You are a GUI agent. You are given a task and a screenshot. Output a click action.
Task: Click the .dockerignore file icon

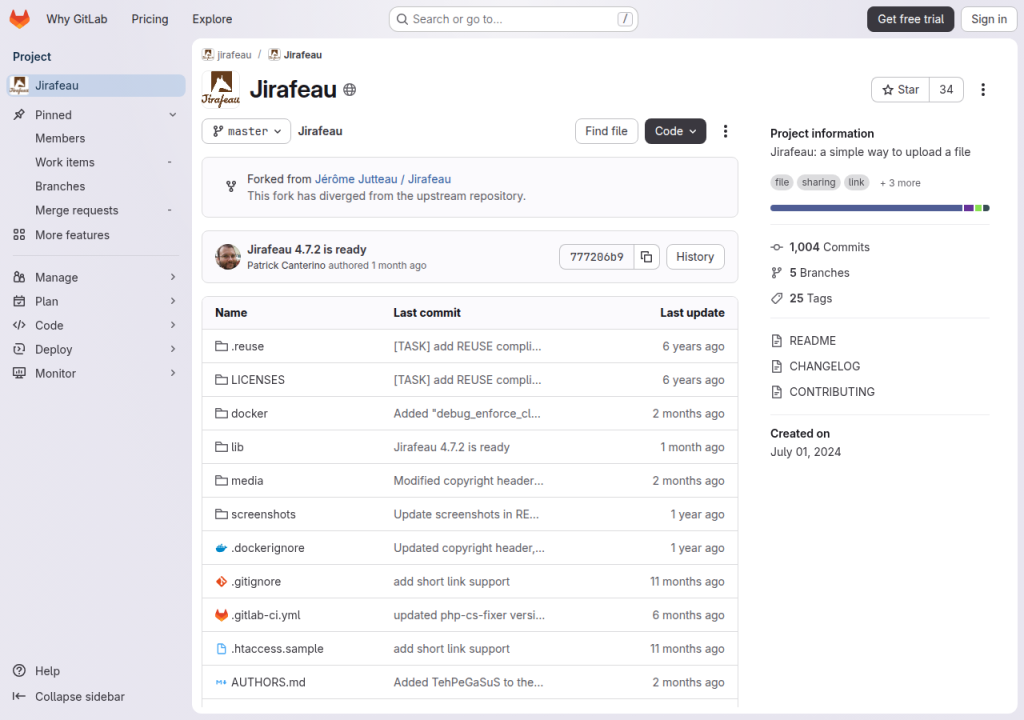[221, 548]
